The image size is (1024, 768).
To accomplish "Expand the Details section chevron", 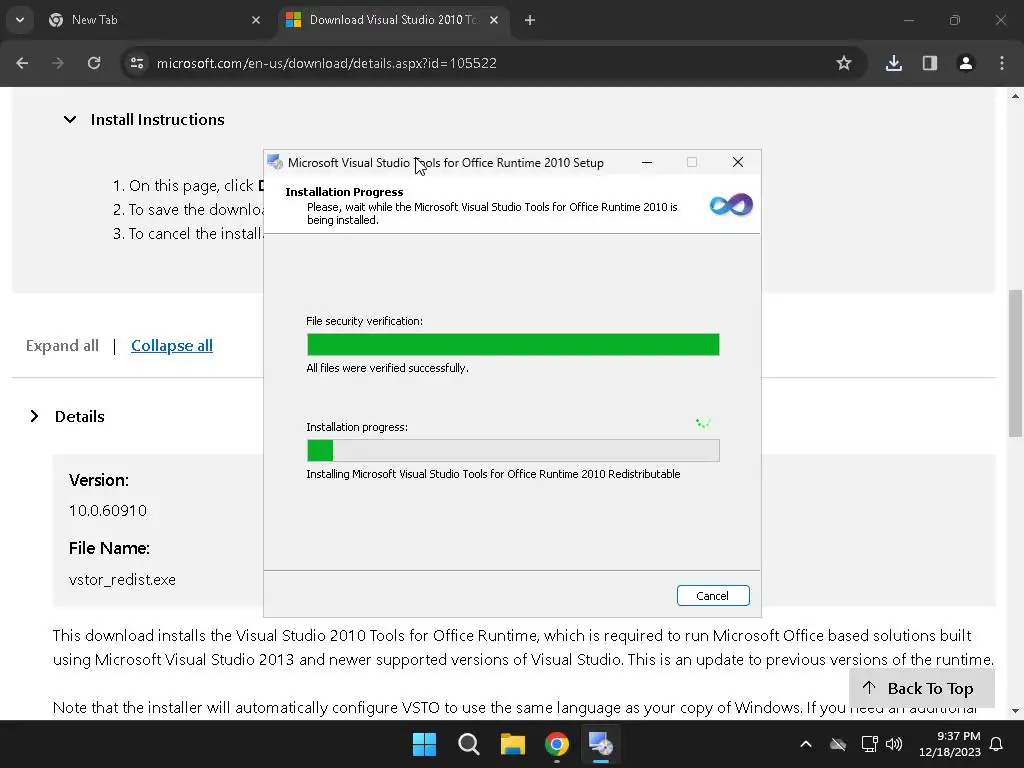I will pos(35,416).
